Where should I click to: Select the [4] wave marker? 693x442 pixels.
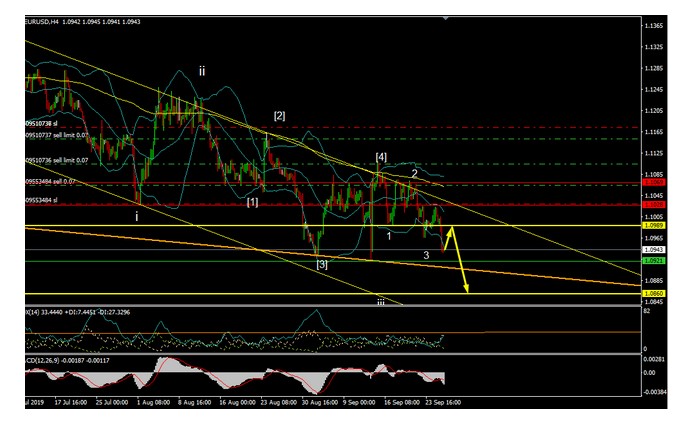coord(381,158)
